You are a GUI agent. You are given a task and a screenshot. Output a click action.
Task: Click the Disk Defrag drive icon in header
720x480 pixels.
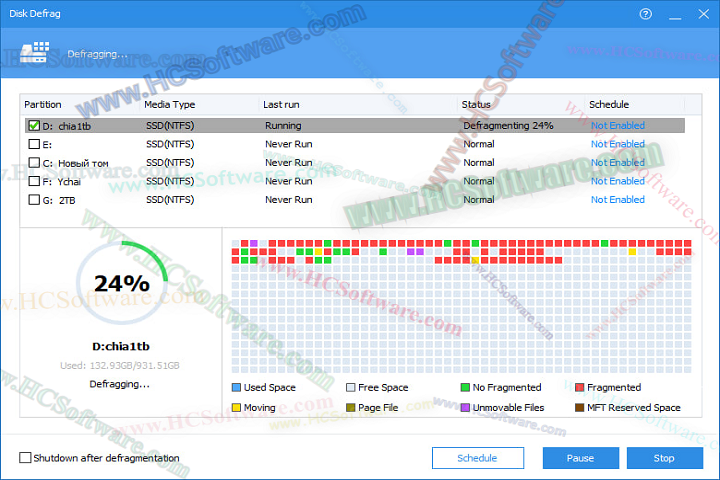pyautogui.click(x=34, y=52)
